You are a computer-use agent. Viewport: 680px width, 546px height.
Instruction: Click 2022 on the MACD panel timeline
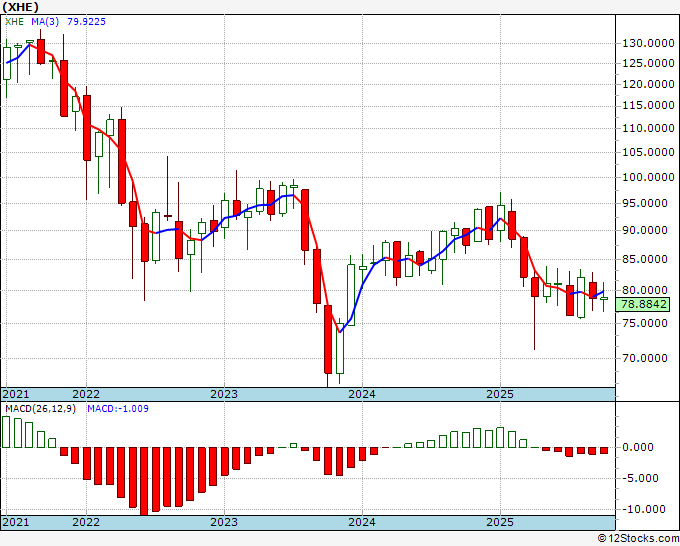pos(86,522)
